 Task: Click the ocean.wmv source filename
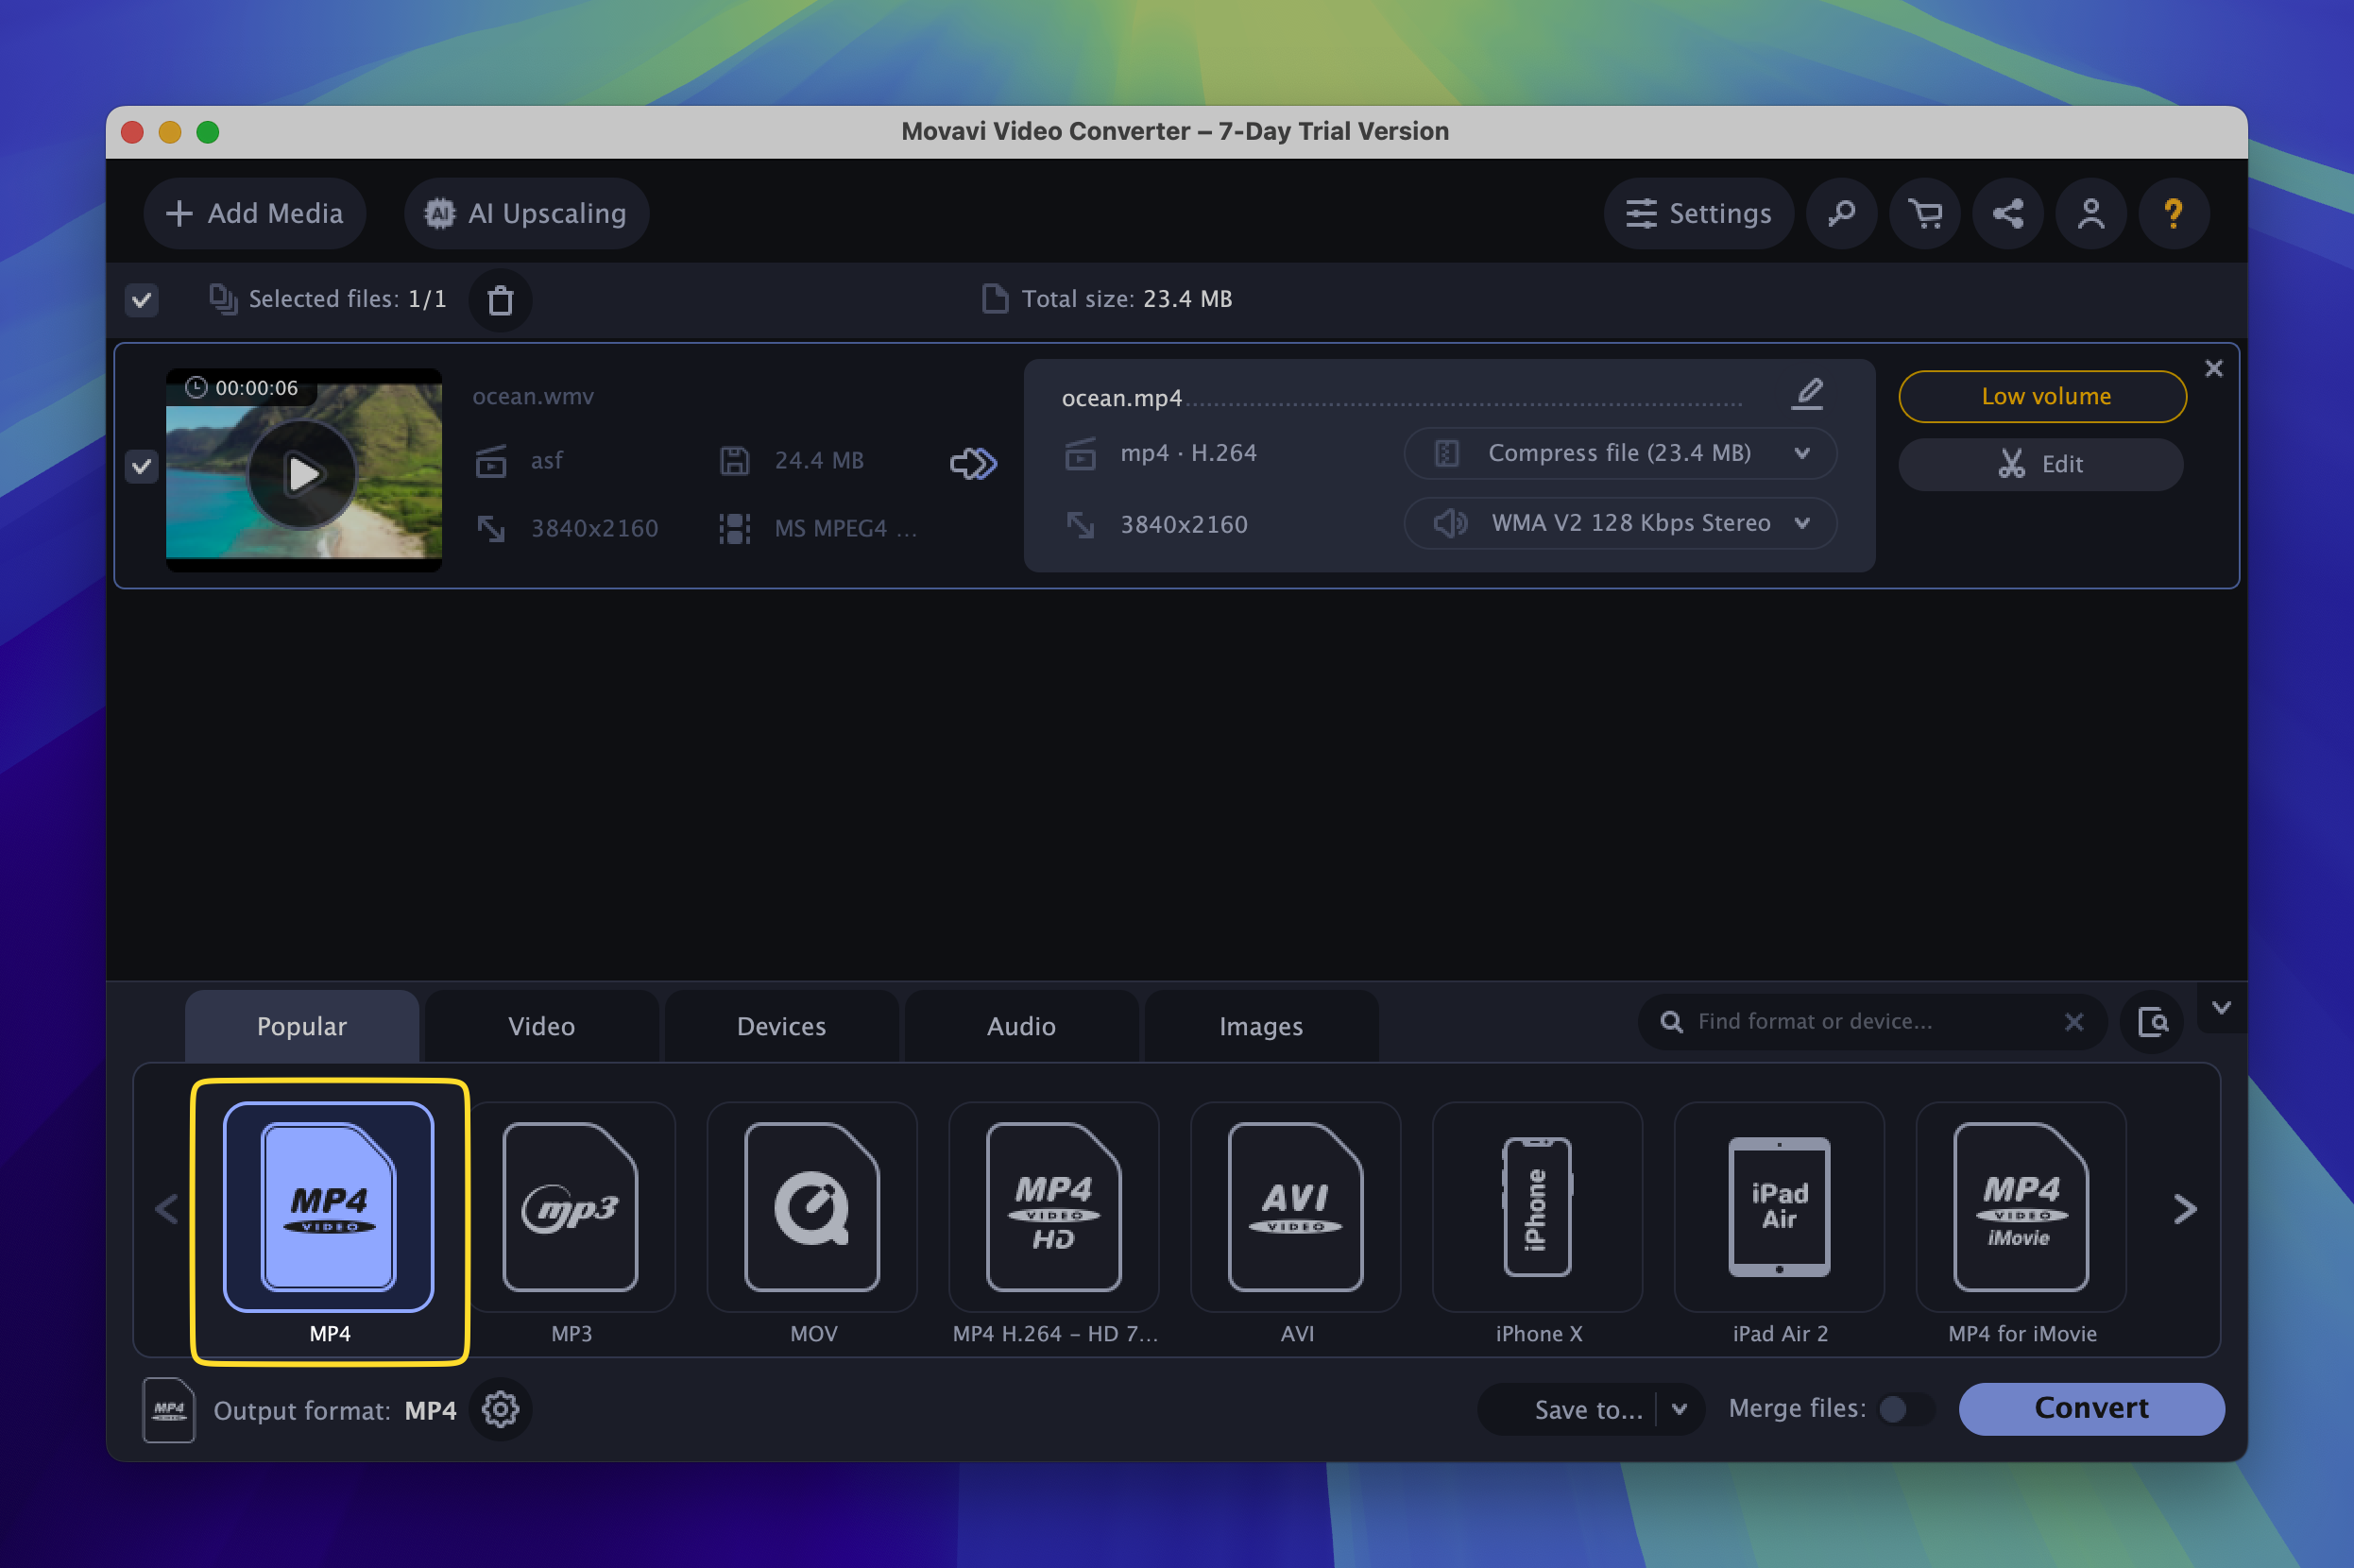(533, 396)
